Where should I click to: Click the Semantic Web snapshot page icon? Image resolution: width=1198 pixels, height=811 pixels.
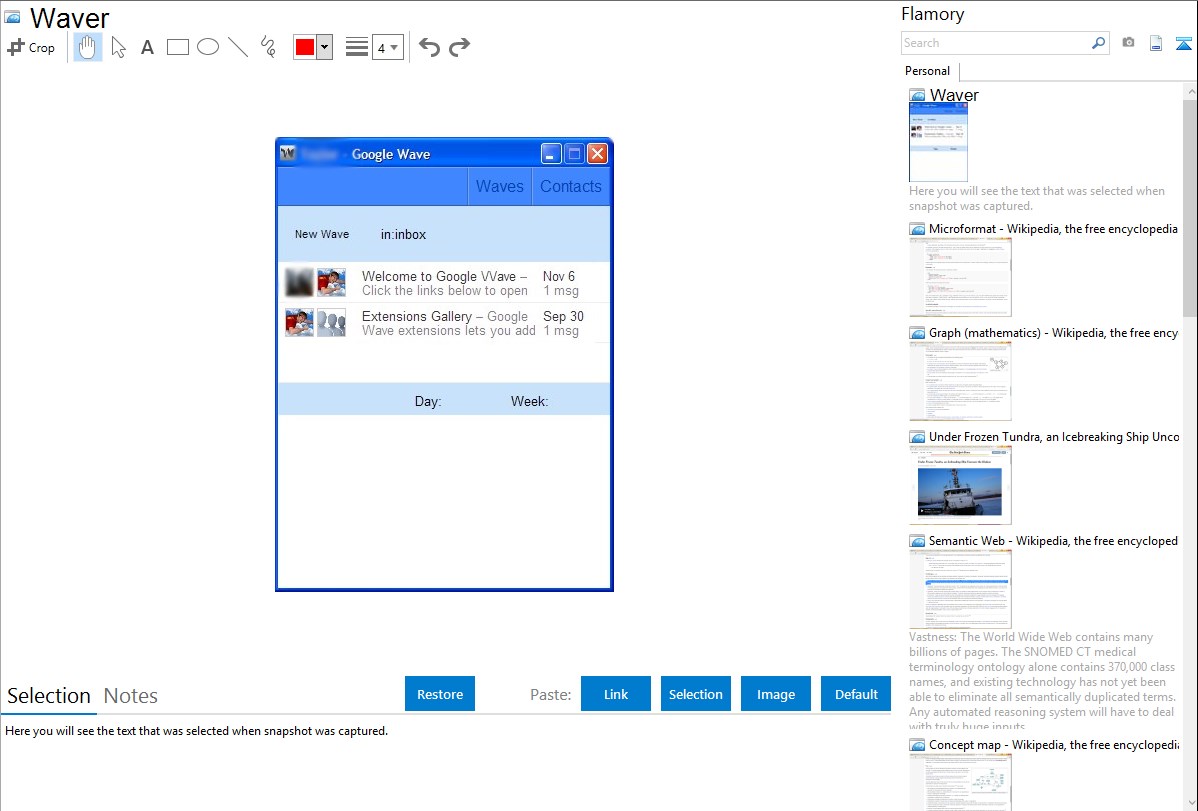(917, 541)
